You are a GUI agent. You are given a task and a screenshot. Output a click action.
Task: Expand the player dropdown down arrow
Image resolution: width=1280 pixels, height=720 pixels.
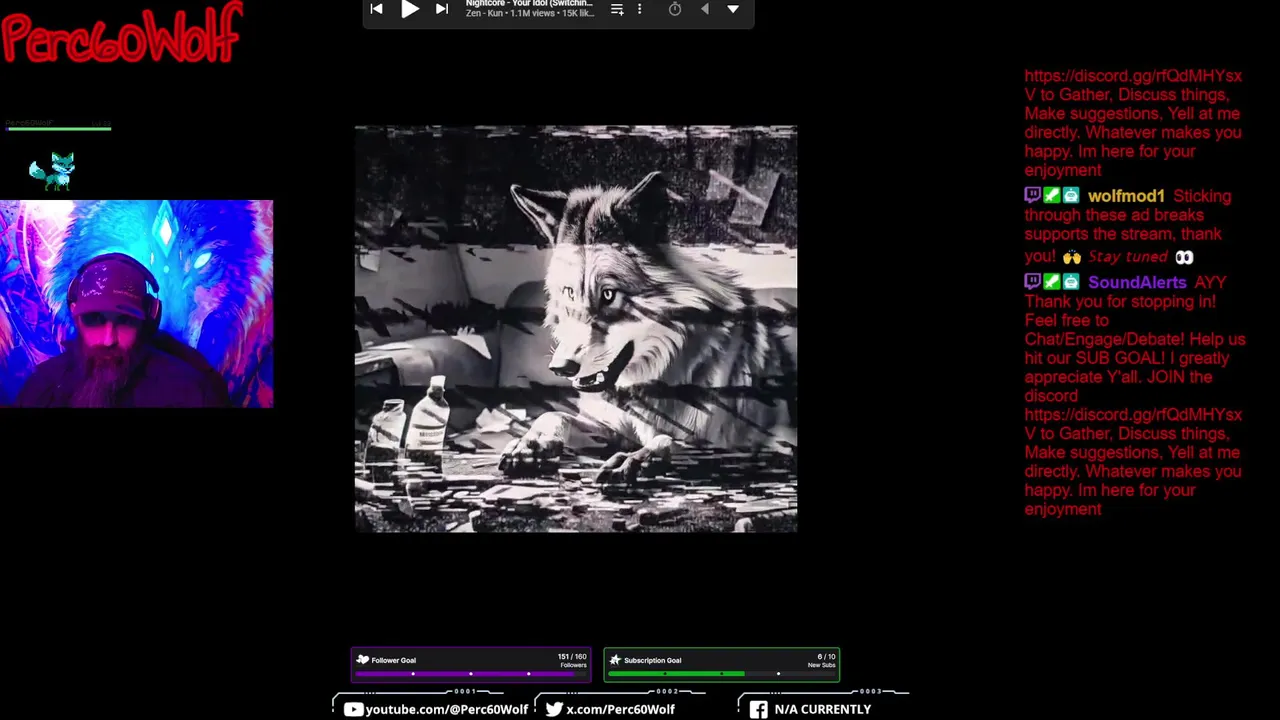(x=733, y=9)
